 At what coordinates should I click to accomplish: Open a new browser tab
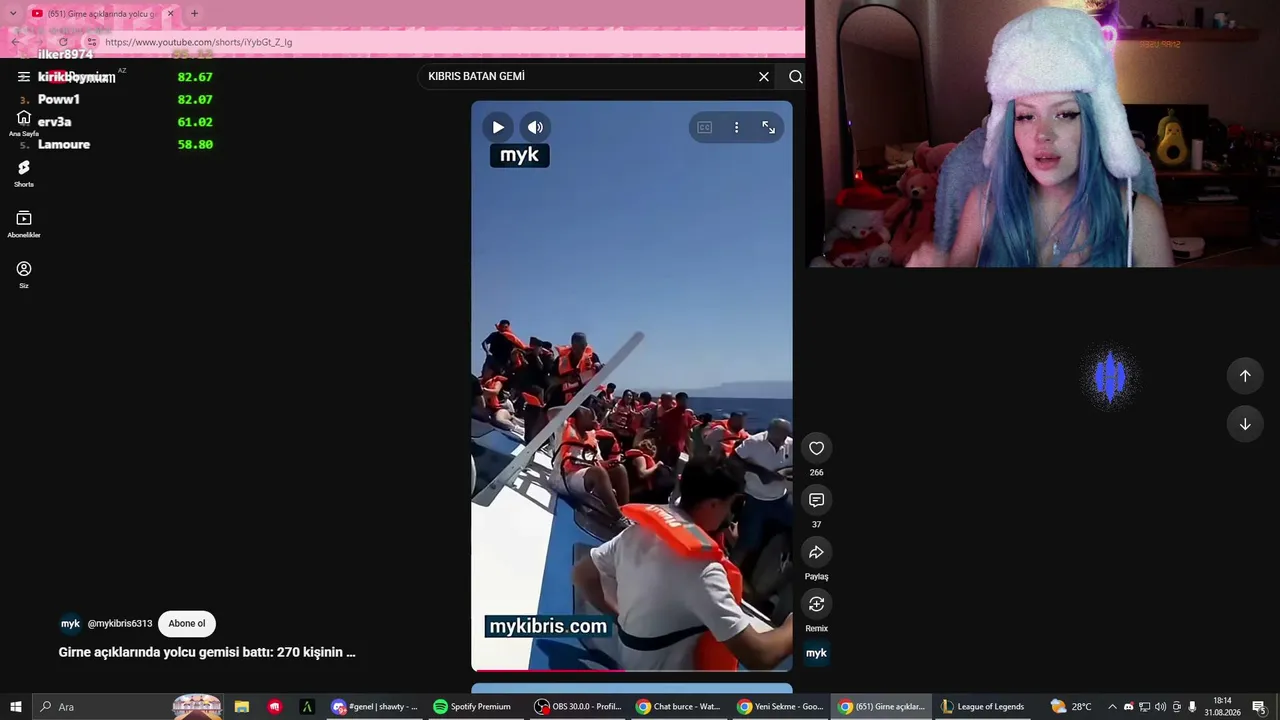pyautogui.click(x=194, y=14)
